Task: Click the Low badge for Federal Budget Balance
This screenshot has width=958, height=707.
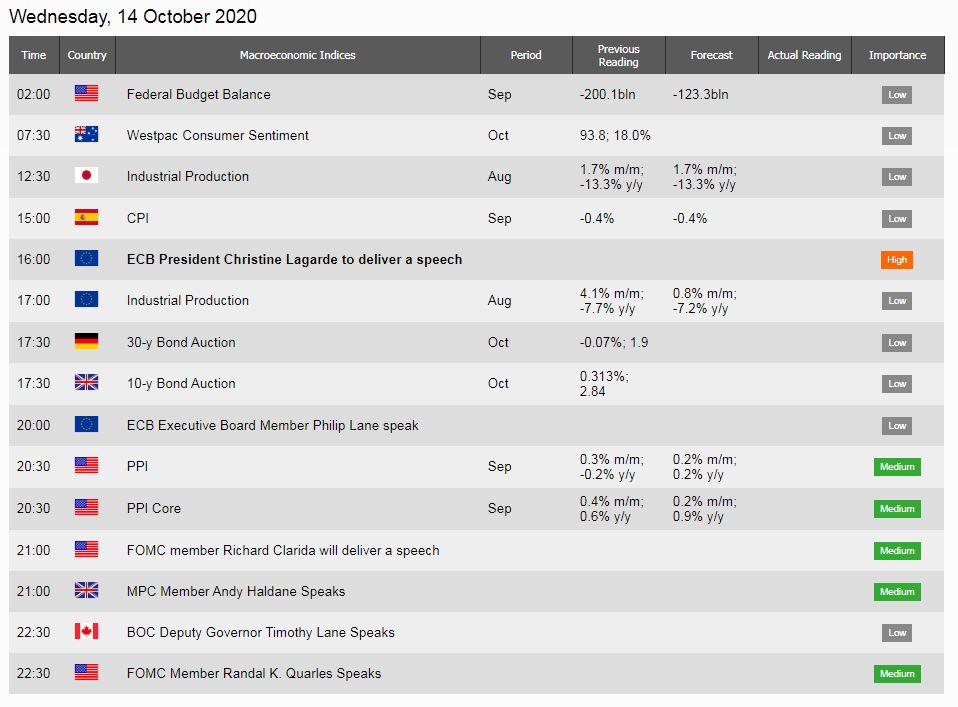Action: (897, 95)
